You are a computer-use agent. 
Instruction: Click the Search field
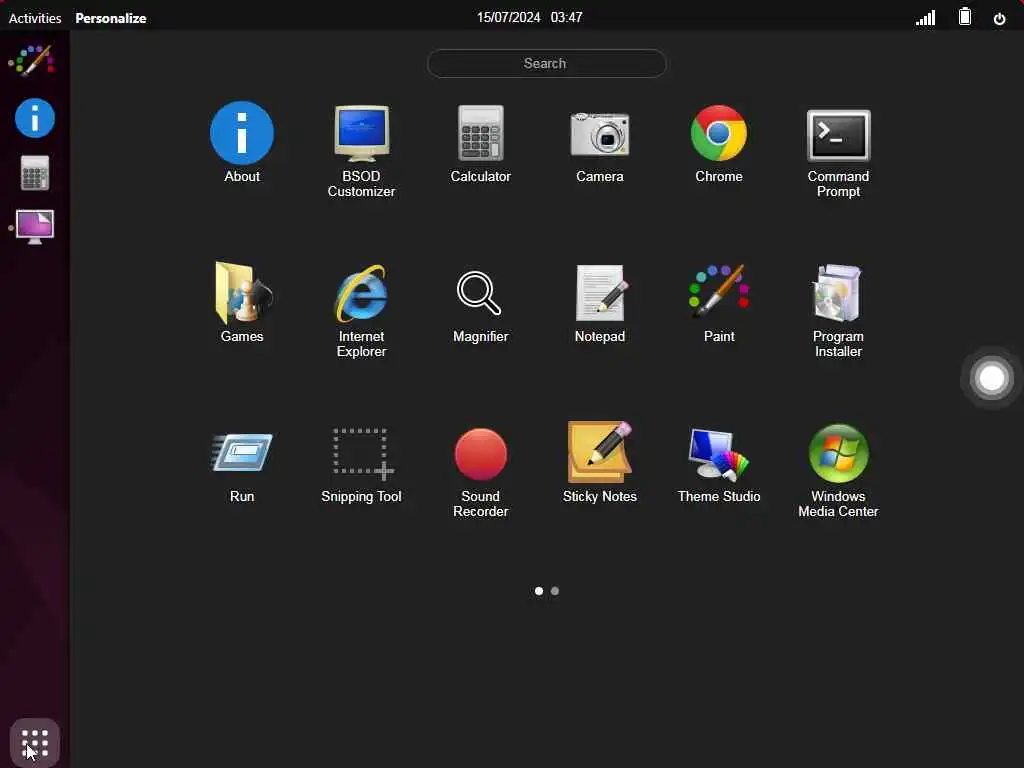coord(547,63)
